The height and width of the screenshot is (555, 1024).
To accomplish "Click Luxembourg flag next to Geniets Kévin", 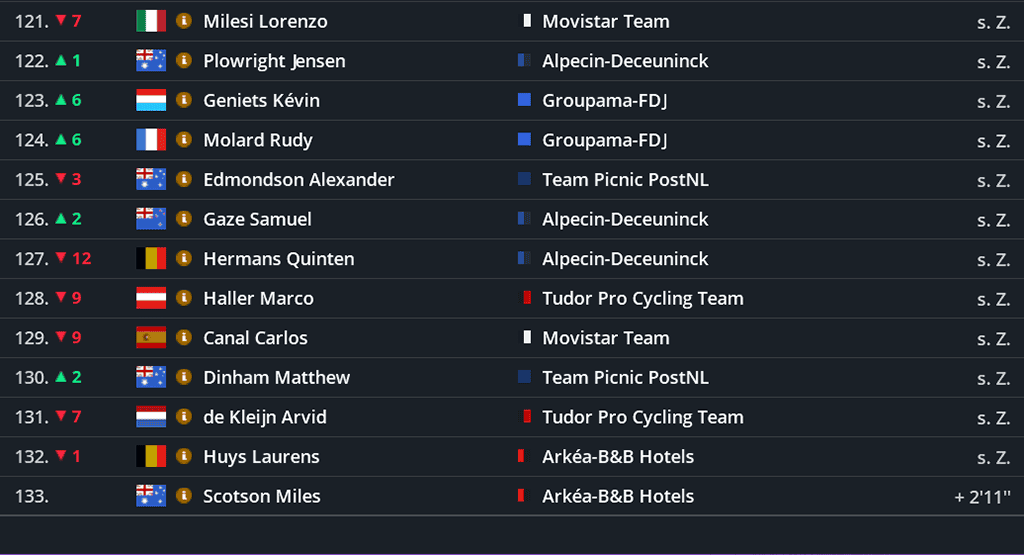I will pyautogui.click(x=151, y=100).
